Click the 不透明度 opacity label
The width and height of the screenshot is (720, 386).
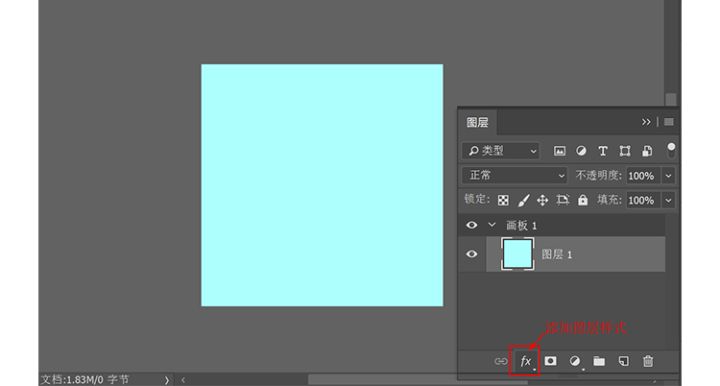coord(598,175)
